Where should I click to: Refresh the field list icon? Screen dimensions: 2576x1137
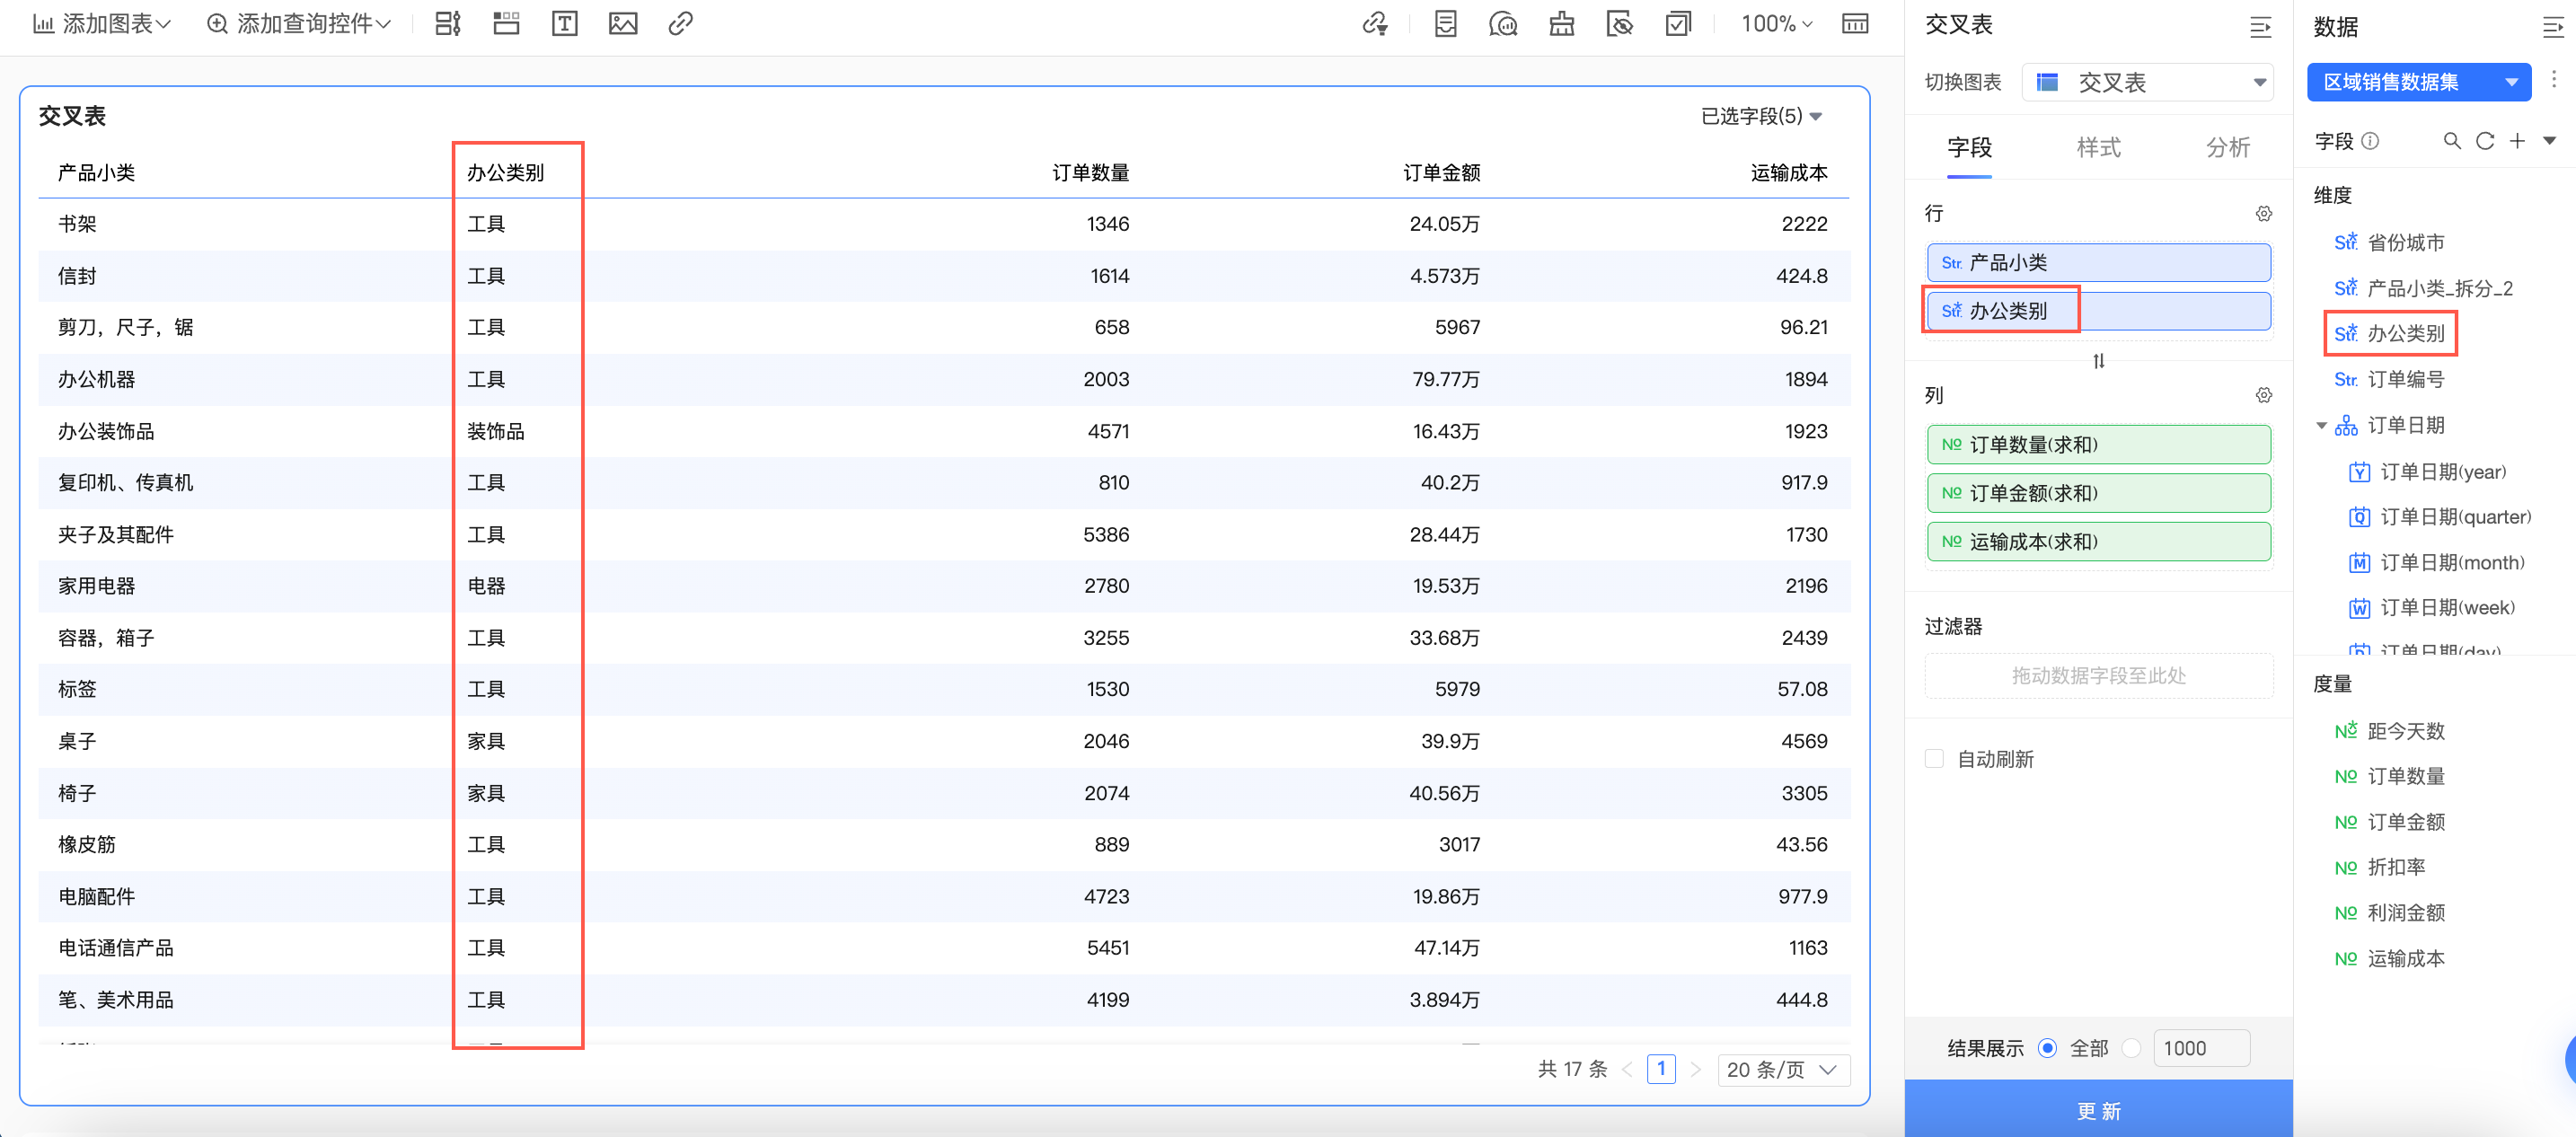coord(2484,141)
